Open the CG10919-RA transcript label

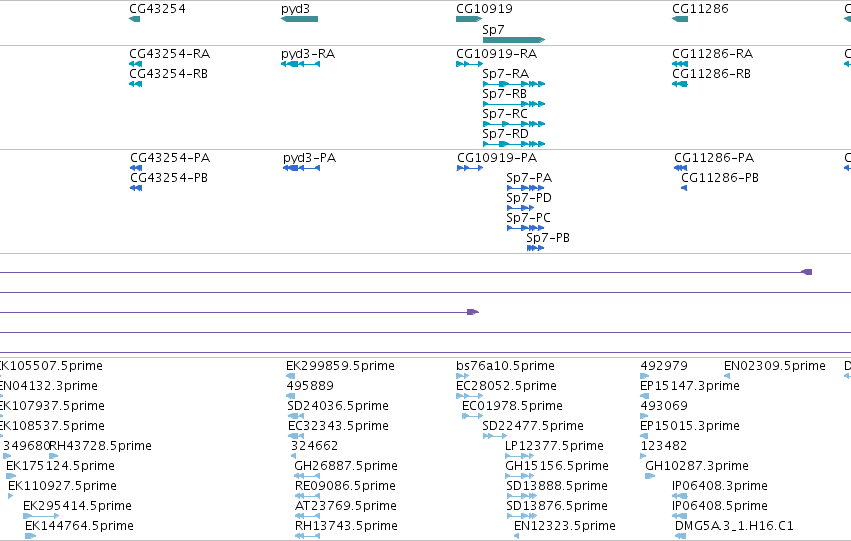[497, 54]
